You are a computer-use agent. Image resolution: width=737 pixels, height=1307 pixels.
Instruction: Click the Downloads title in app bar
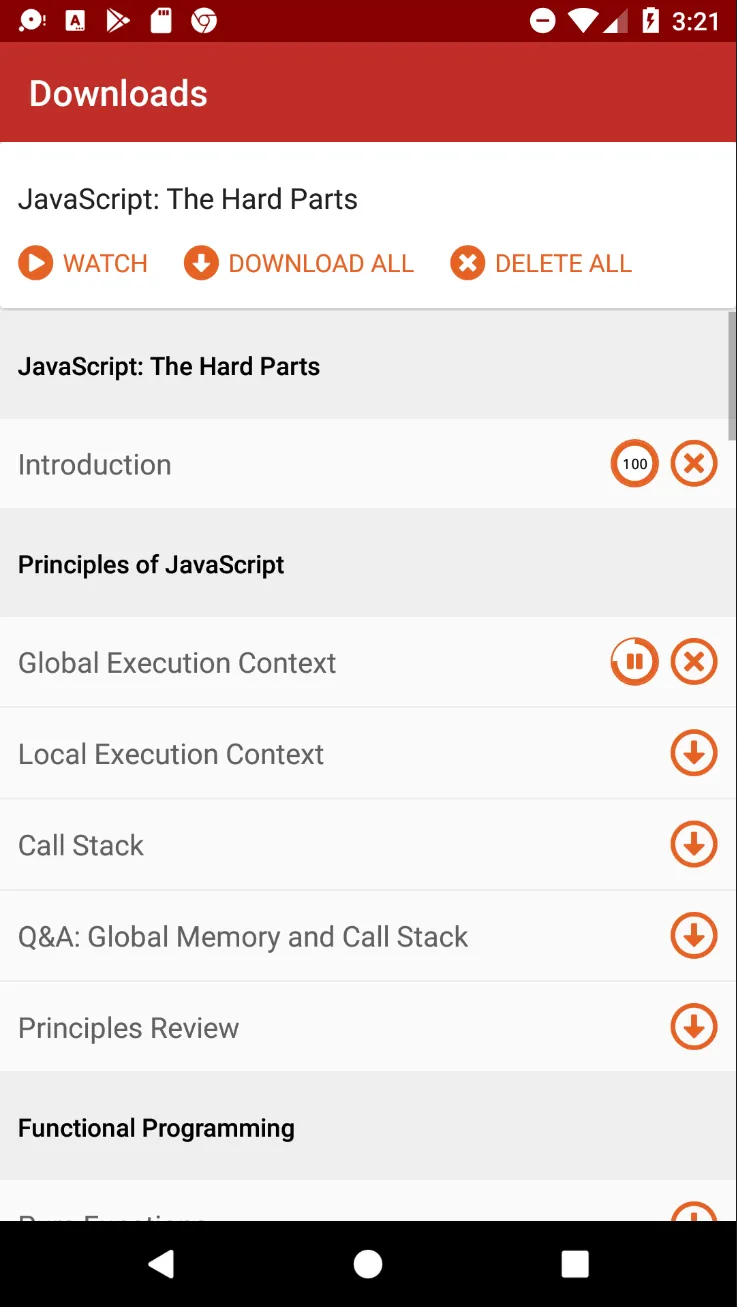118,93
